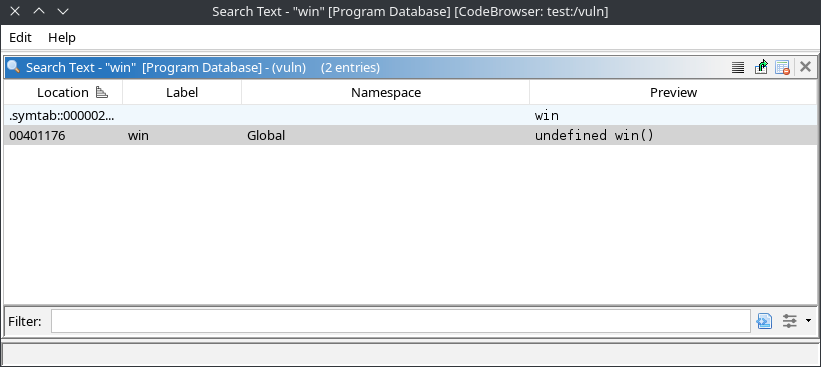Select the 00401176 location cell
821x367 pixels.
[x=63, y=136]
